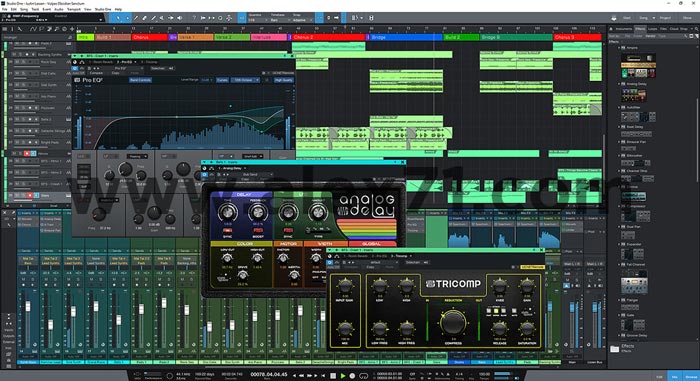This screenshot has height=381, width=700.
Task: Open Level Range dropdown in Pro EQ
Action: click(x=206, y=80)
